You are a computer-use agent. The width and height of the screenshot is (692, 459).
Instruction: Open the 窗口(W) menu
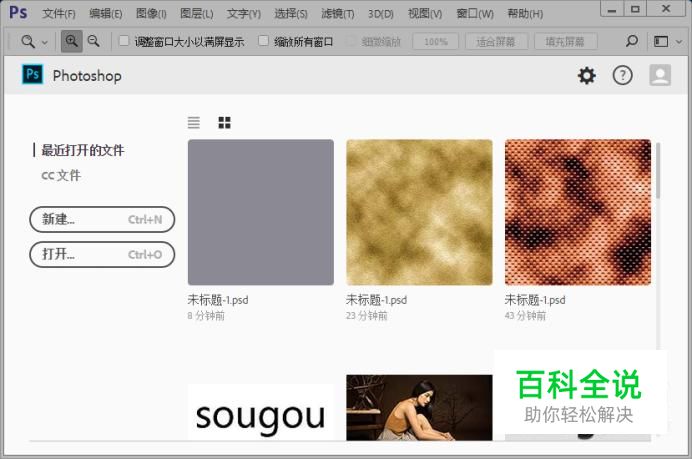tap(475, 14)
